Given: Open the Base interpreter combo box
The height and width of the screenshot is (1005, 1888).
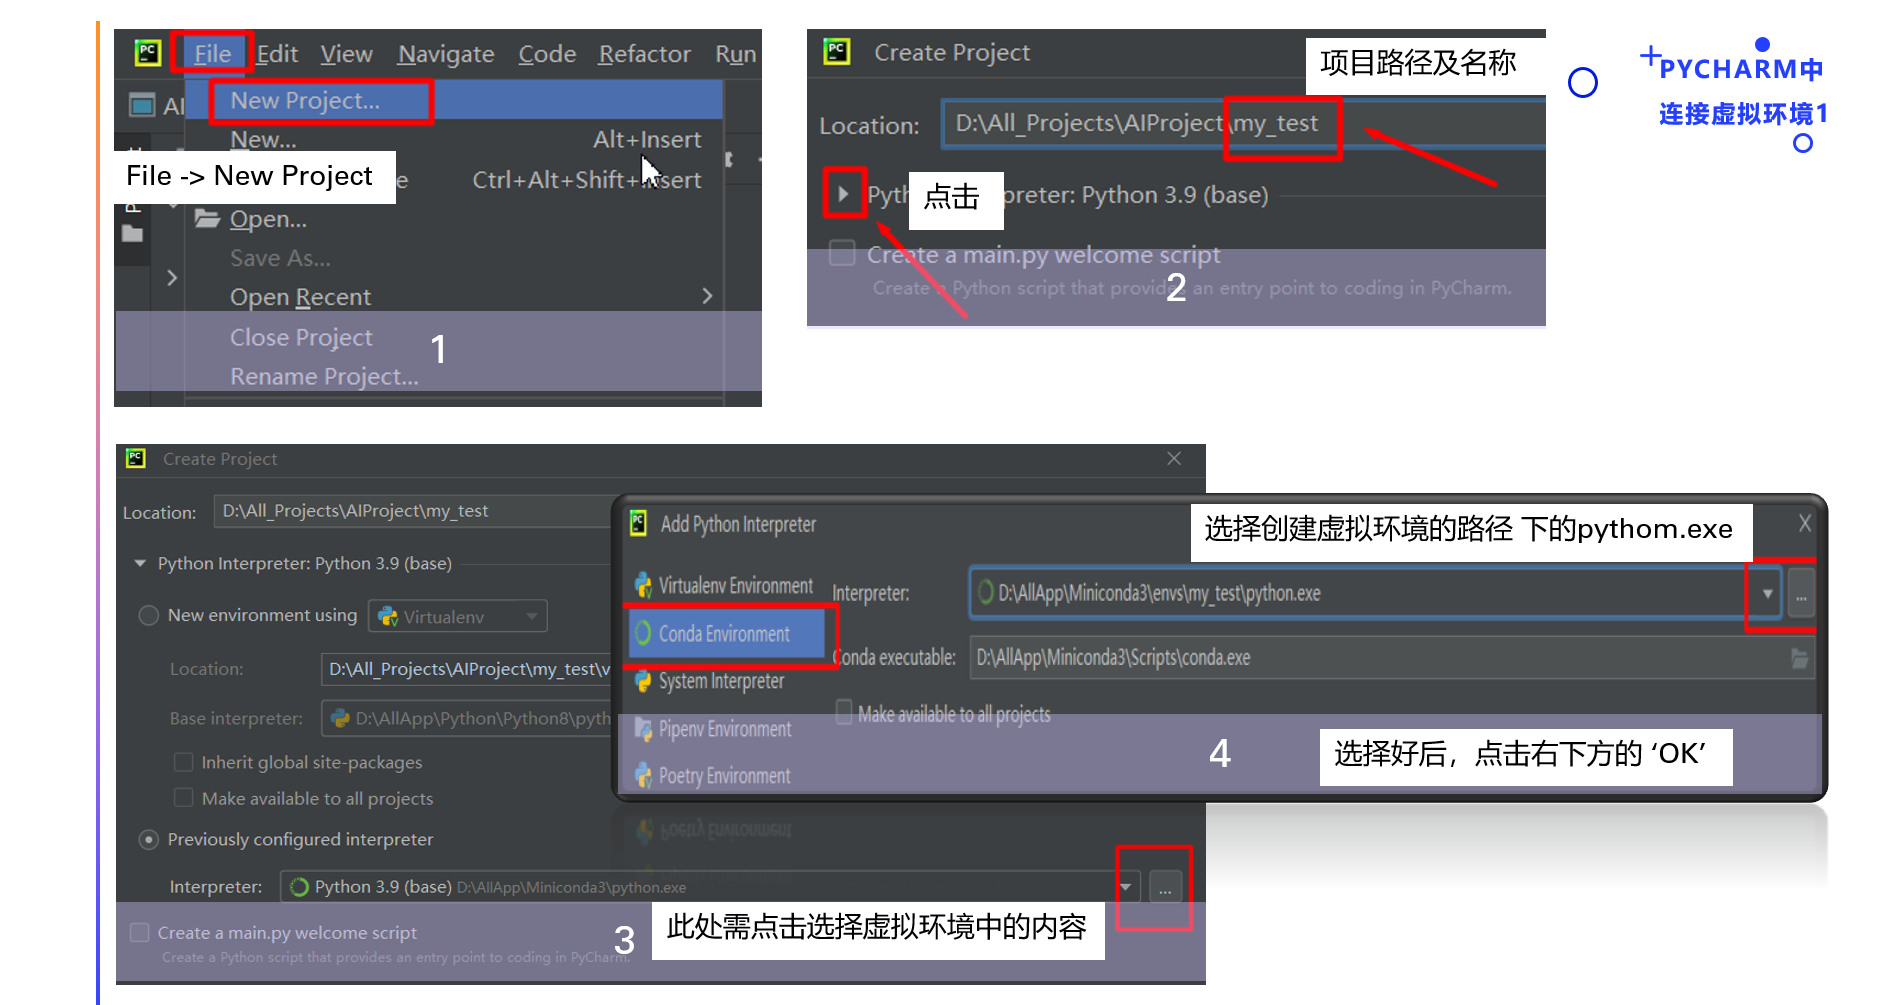Looking at the screenshot, I should point(466,718).
